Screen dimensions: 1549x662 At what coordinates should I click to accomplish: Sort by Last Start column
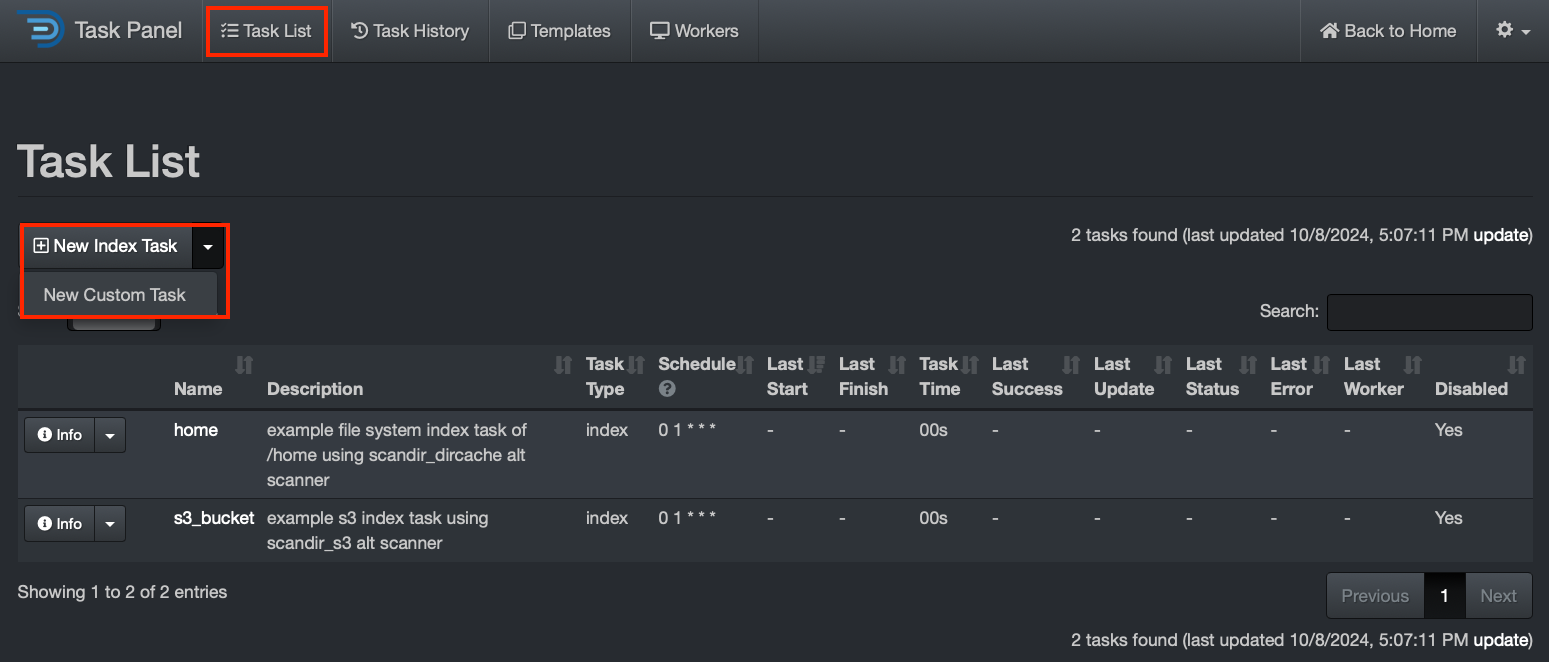coord(816,365)
